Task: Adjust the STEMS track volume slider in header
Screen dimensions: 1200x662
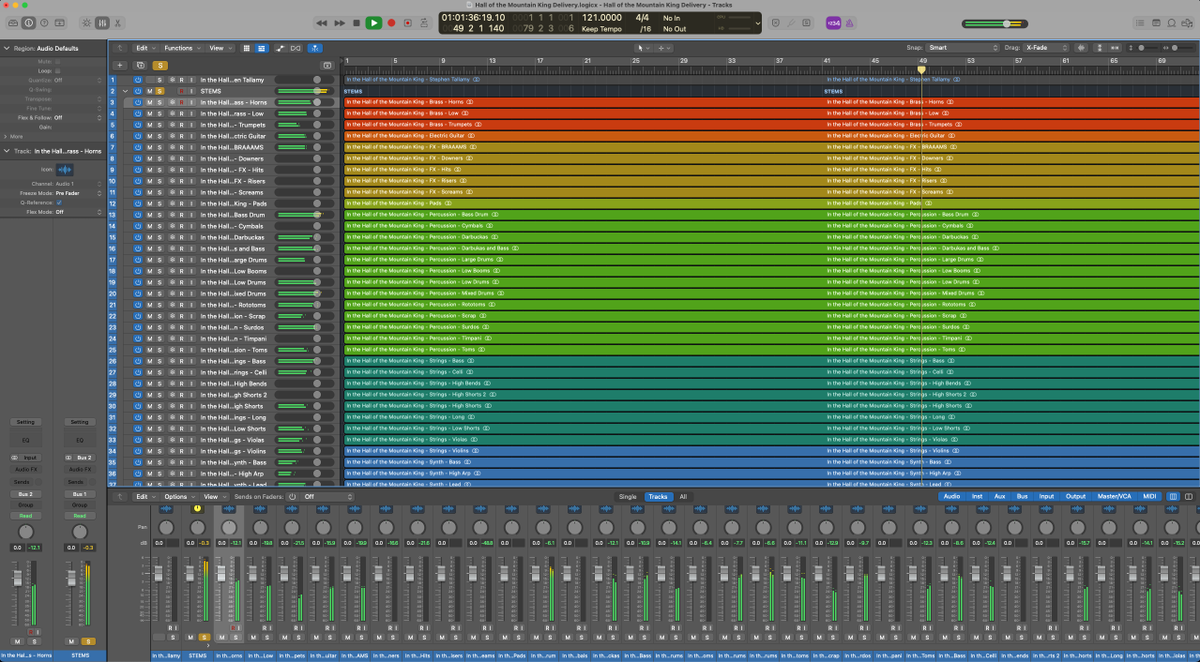Action: pyautogui.click(x=304, y=91)
